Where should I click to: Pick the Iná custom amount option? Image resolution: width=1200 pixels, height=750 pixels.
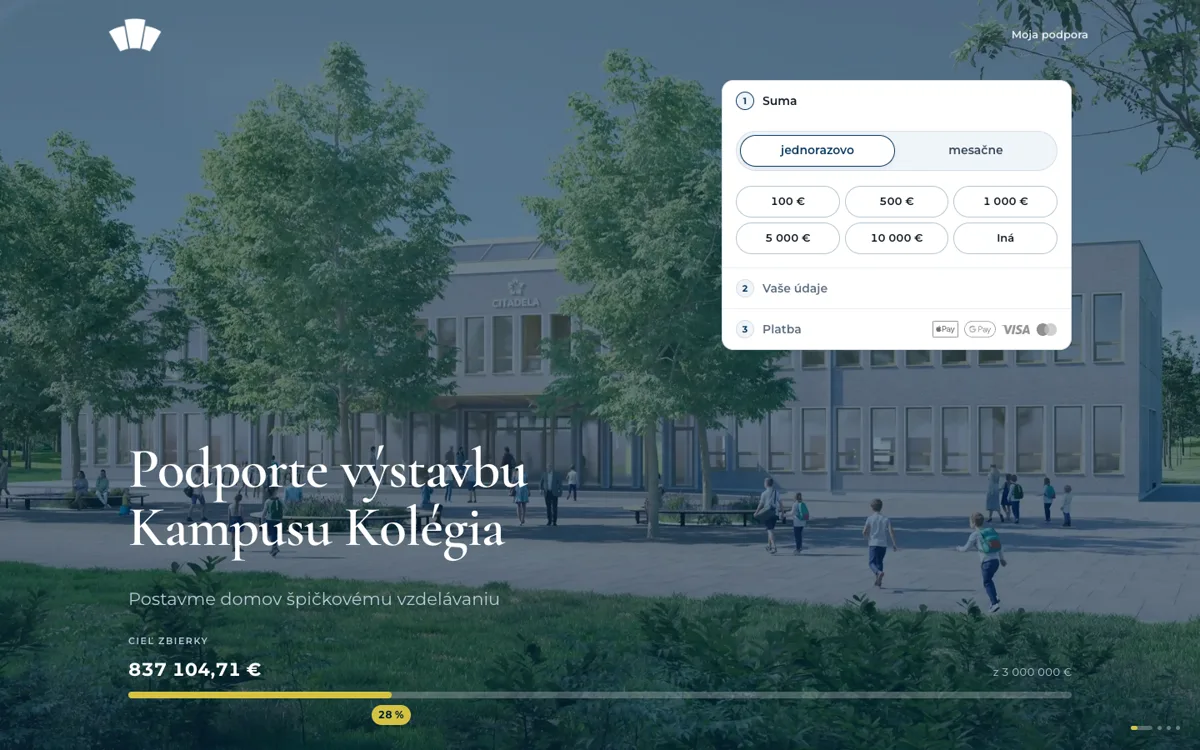click(1005, 238)
